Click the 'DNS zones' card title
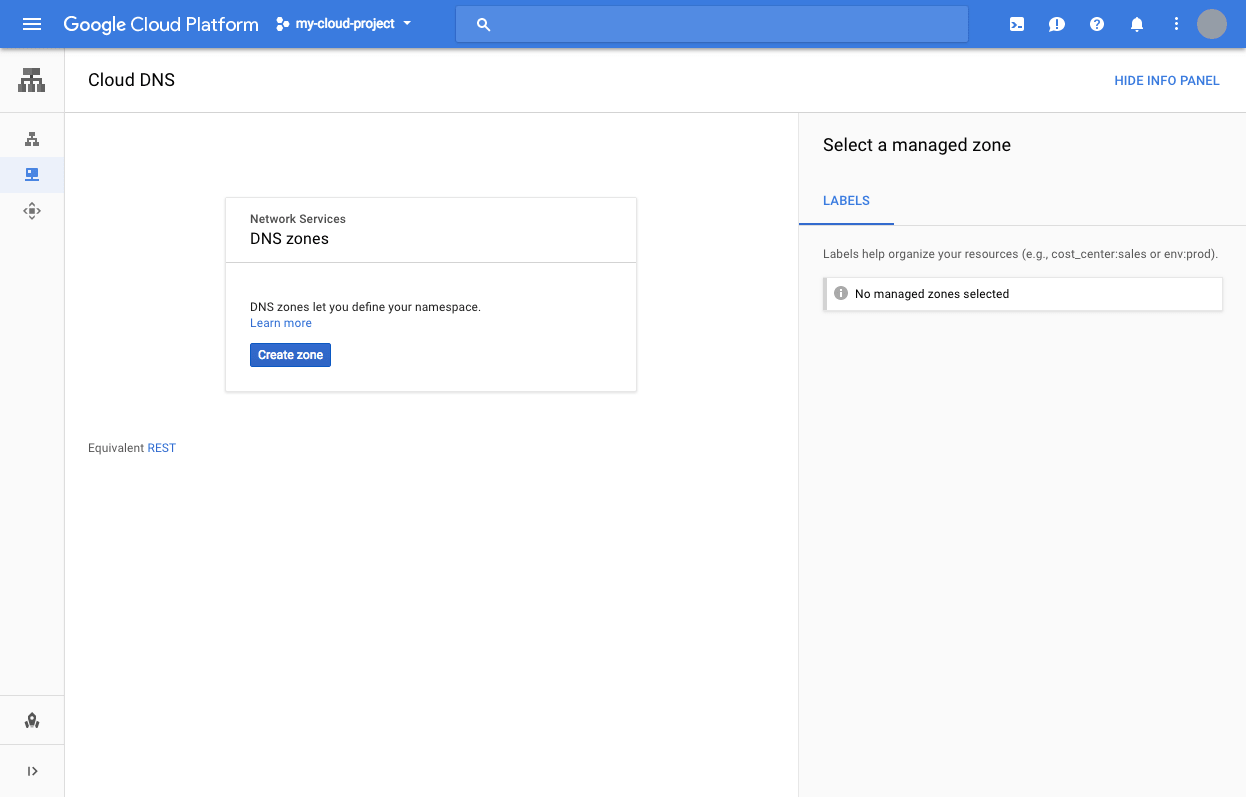 289,239
